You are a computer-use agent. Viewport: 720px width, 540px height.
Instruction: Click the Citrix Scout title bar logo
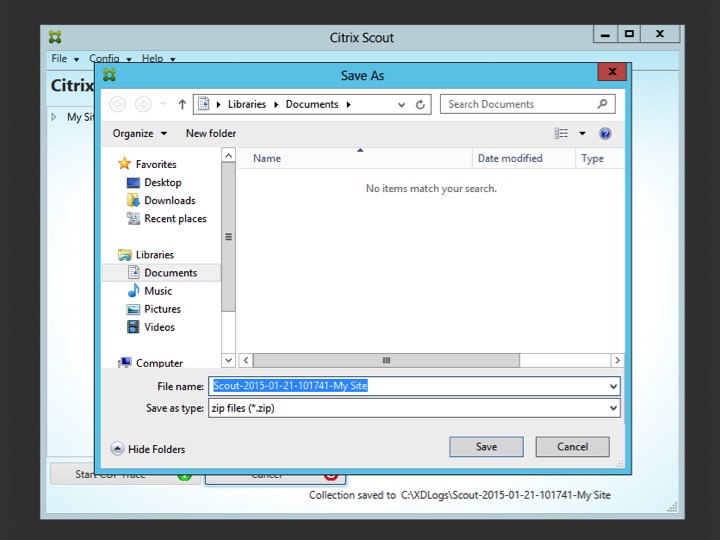55,37
